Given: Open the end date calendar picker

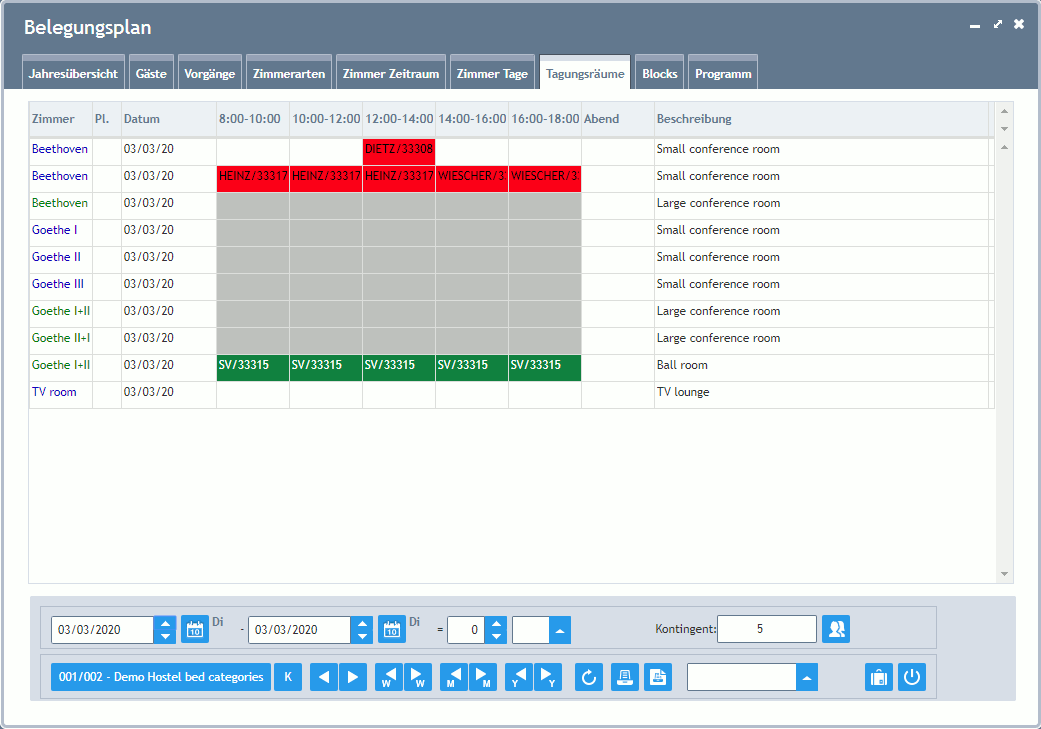Looking at the screenshot, I should click(x=392, y=629).
